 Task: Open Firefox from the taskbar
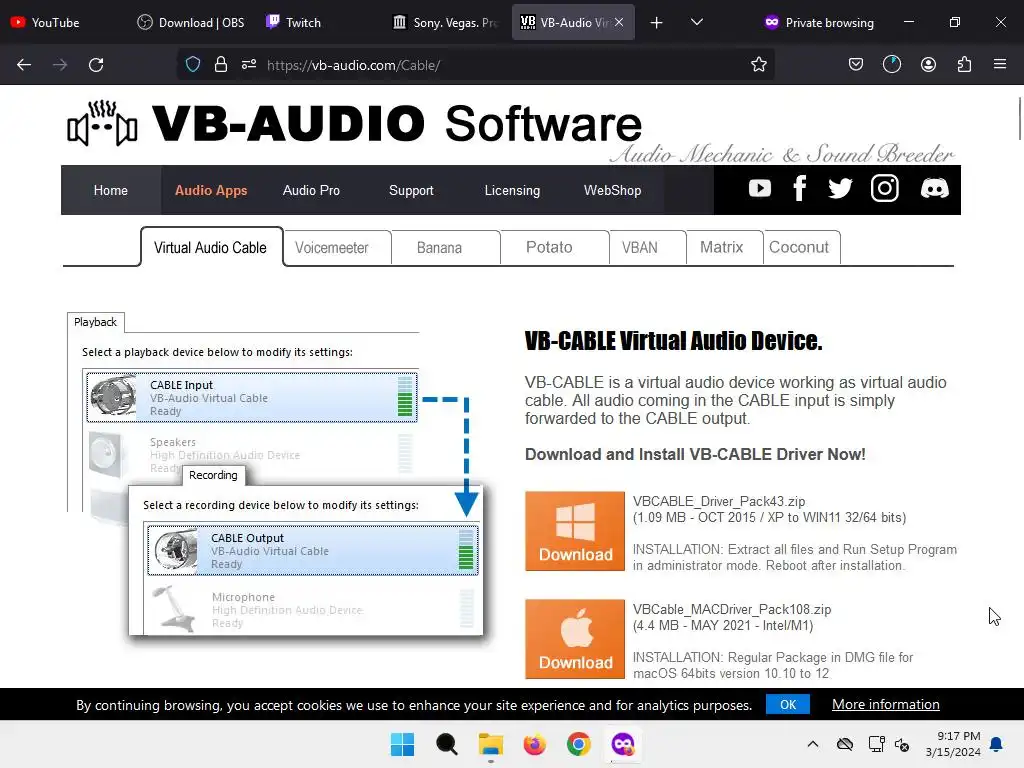[534, 744]
